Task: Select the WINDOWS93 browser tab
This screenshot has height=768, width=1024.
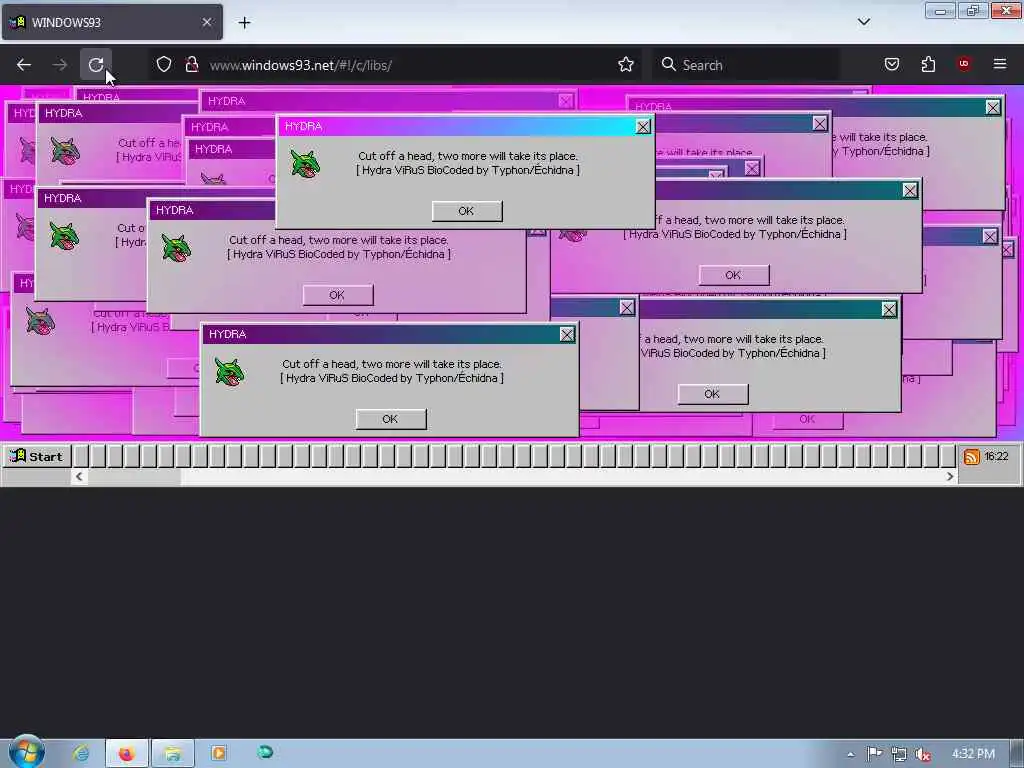Action: [x=112, y=22]
